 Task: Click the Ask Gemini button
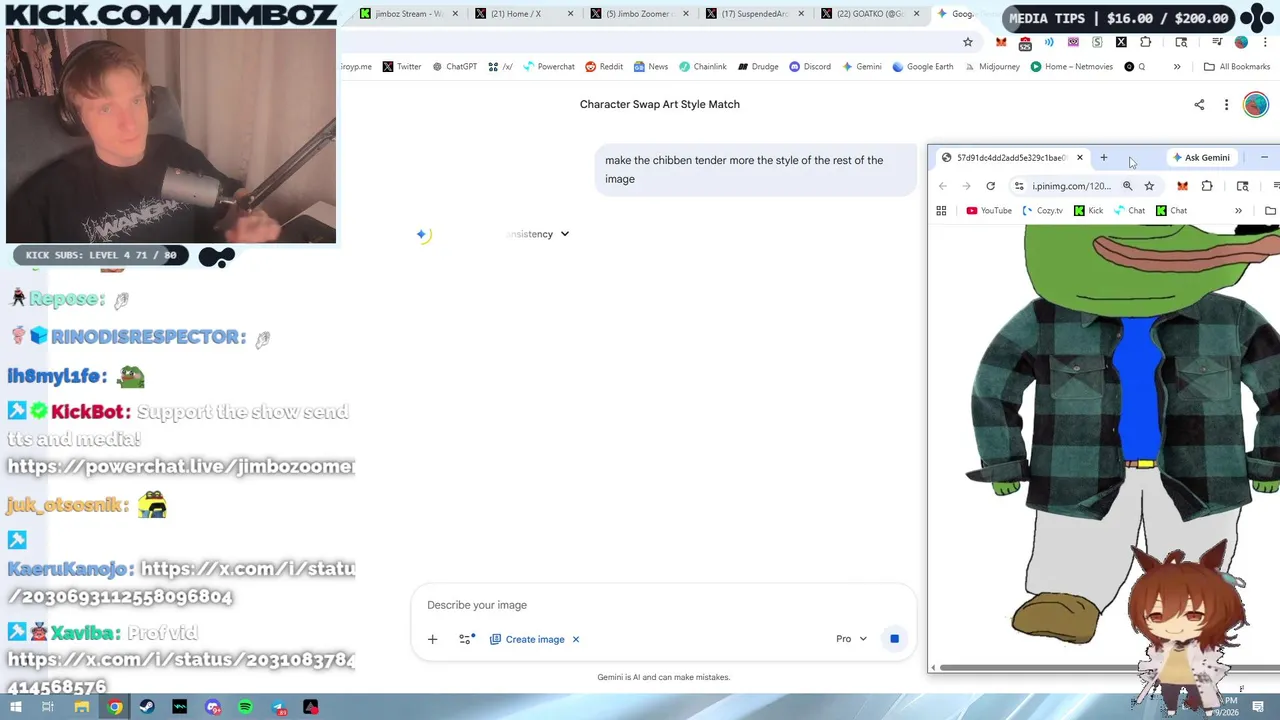point(1201,158)
